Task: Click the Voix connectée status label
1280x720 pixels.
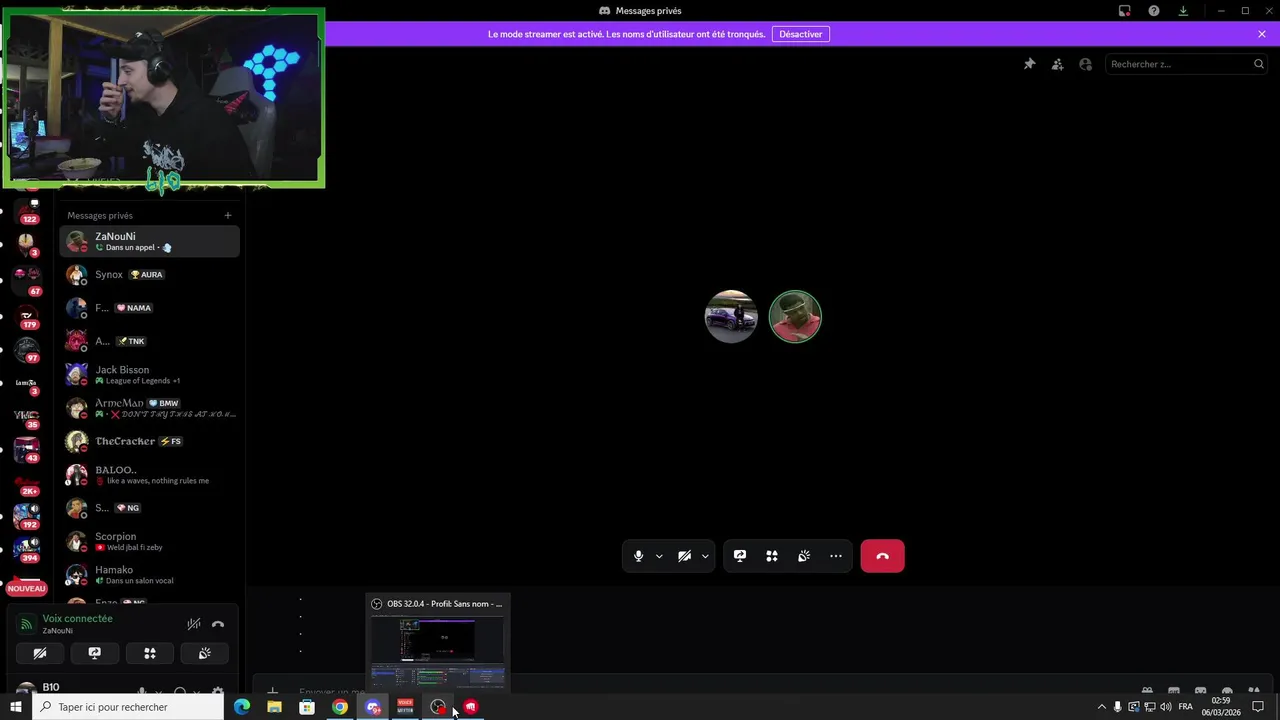Action: click(77, 619)
